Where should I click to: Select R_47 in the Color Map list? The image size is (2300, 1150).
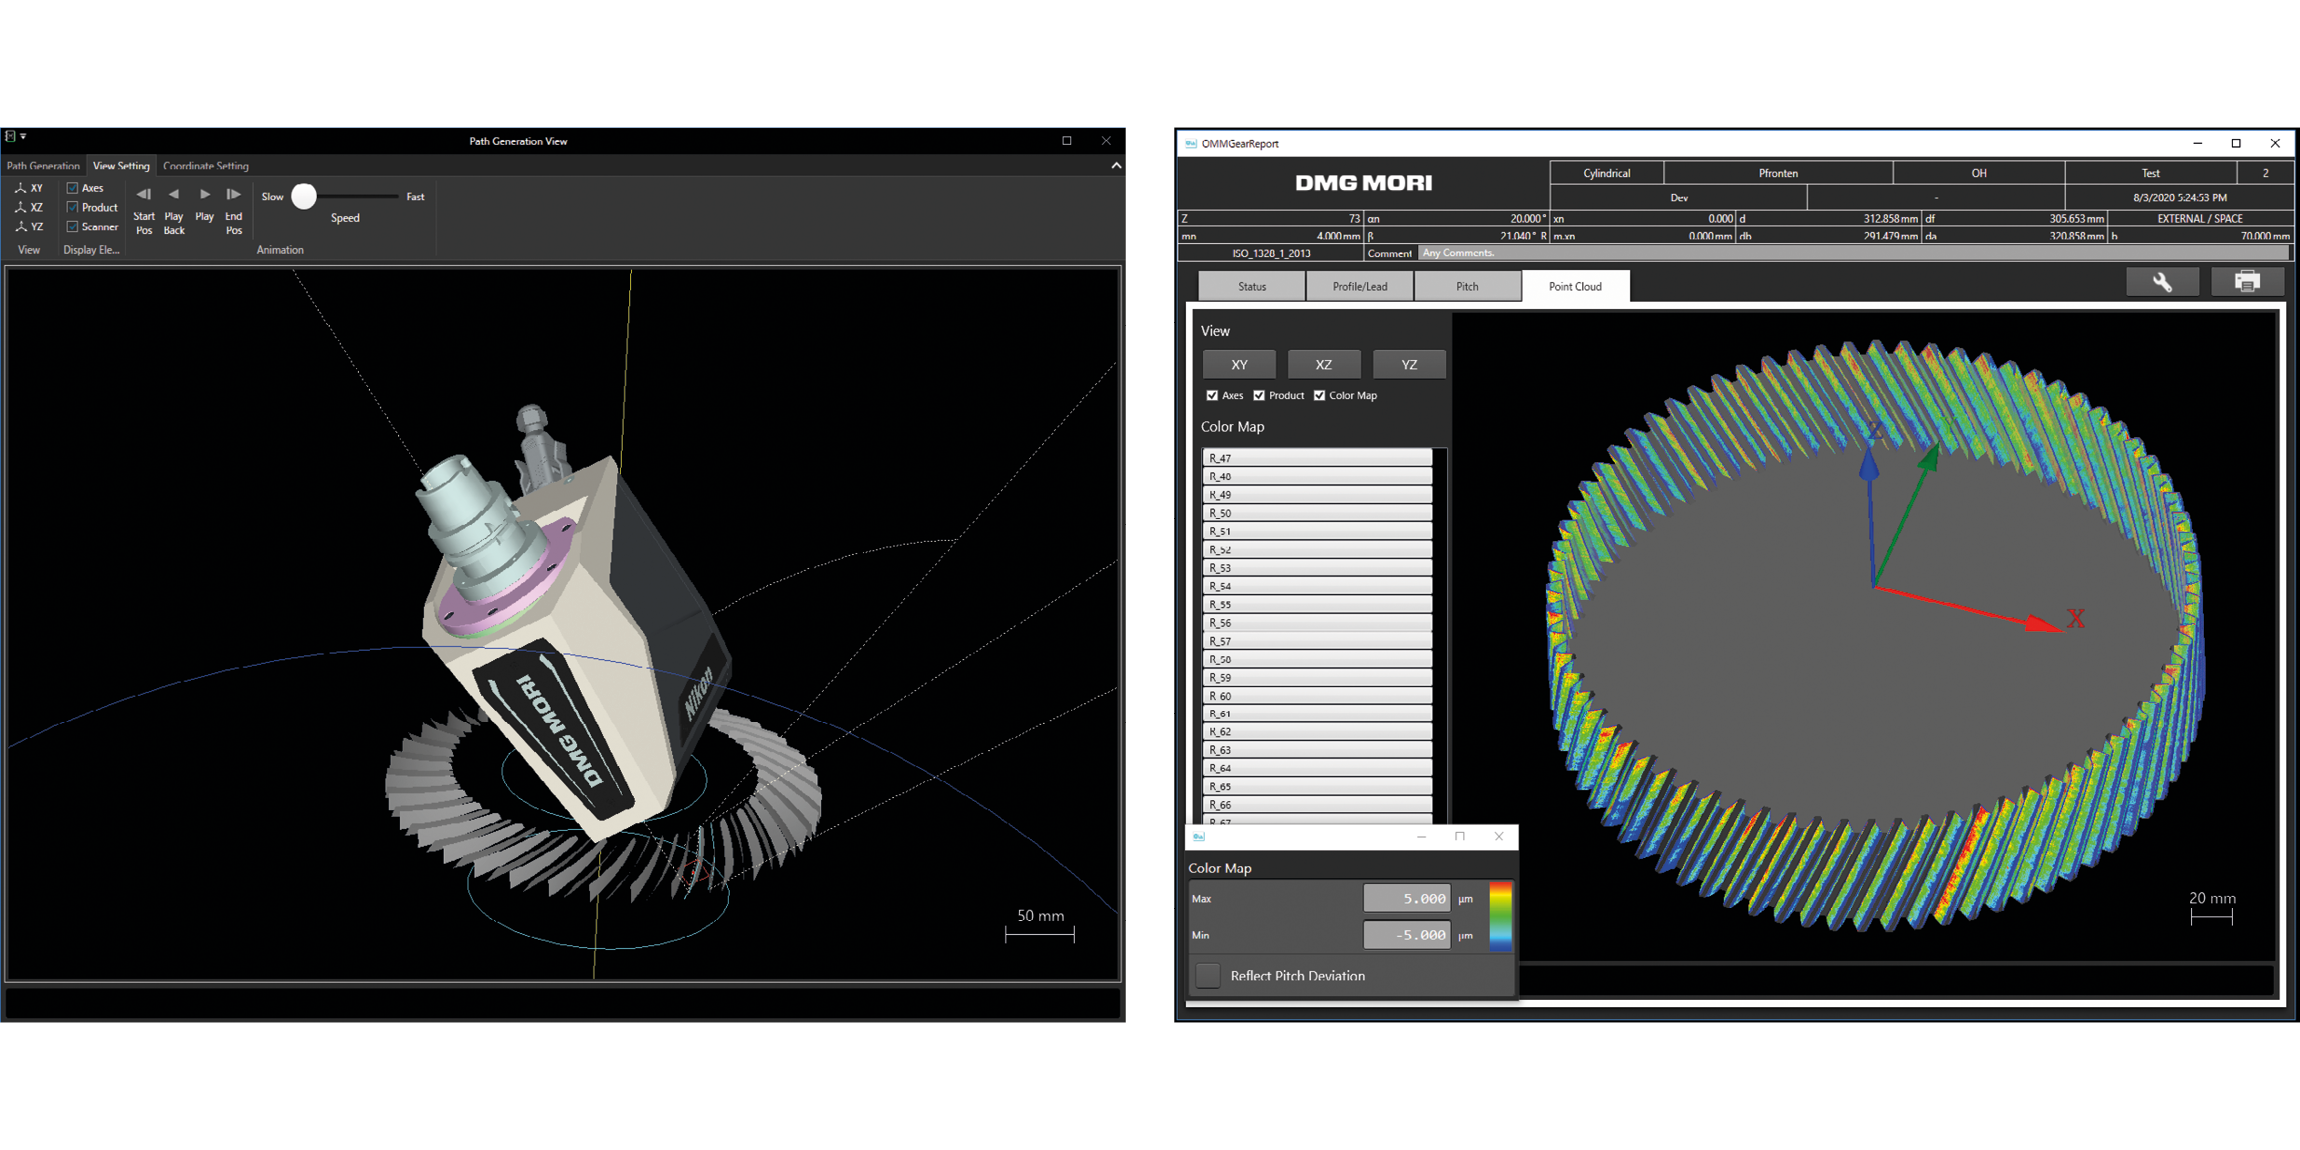[x=1317, y=458]
